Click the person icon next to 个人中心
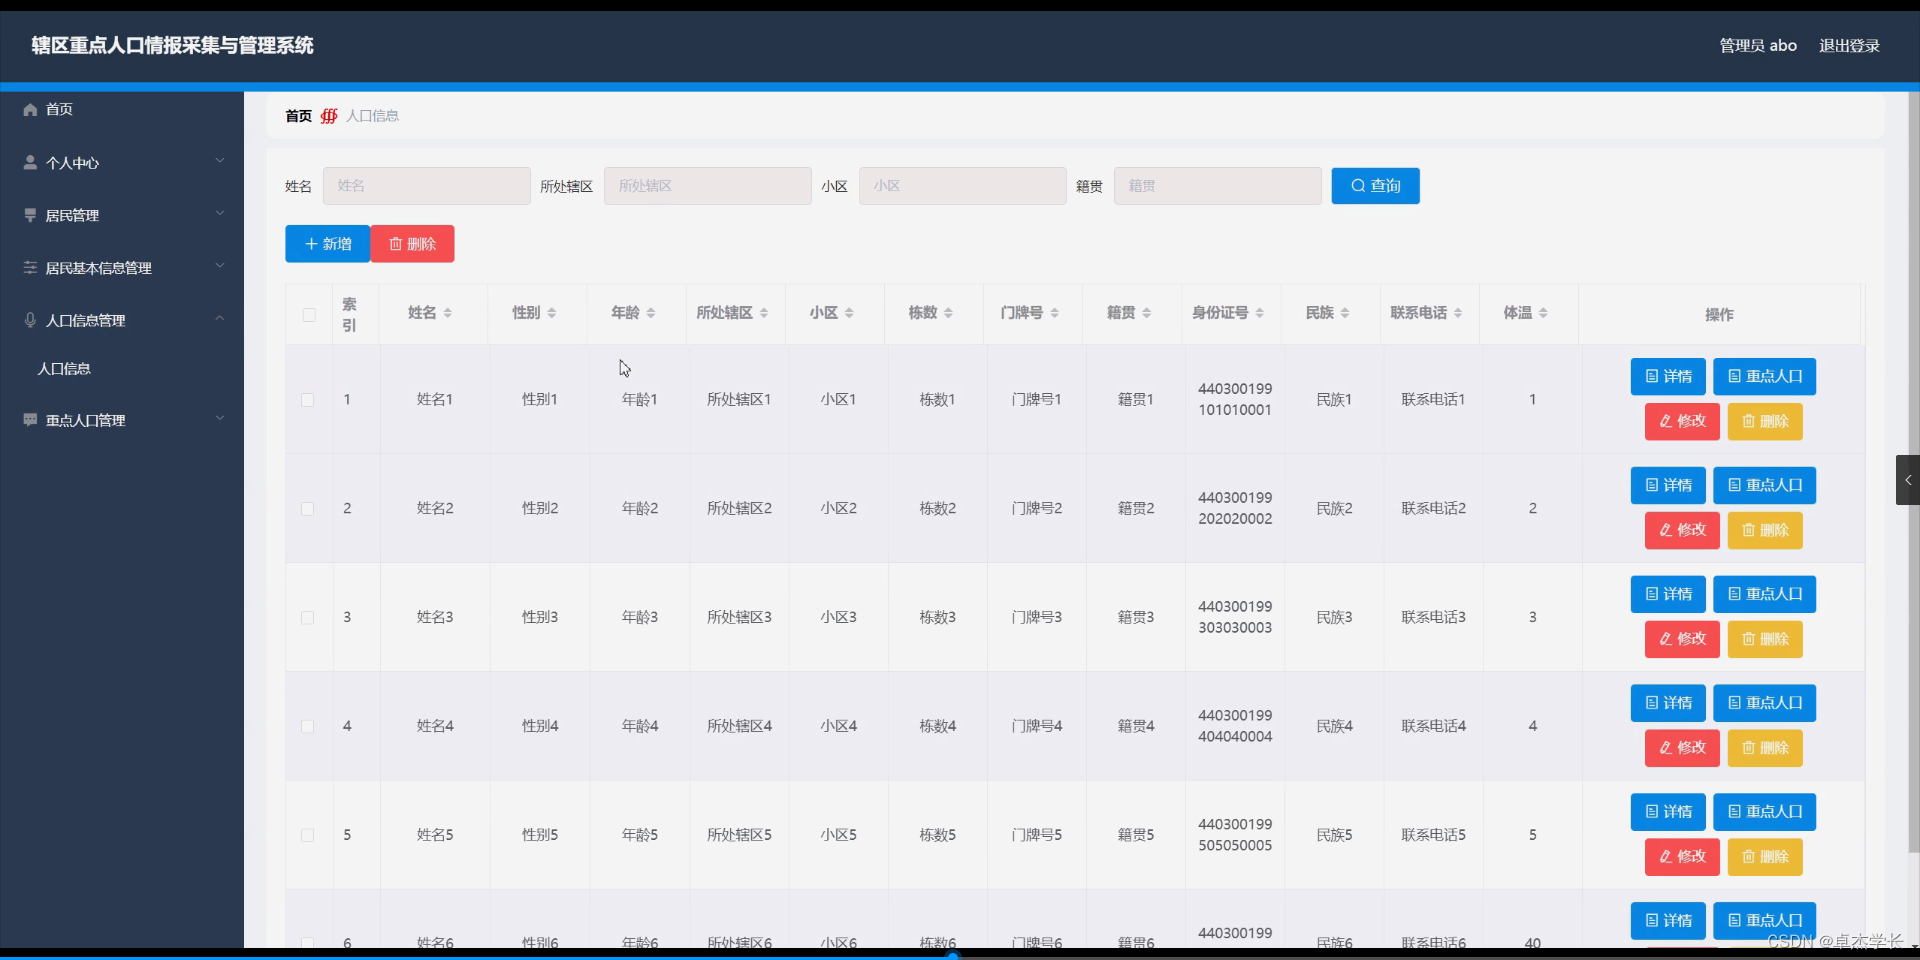 pos(29,162)
